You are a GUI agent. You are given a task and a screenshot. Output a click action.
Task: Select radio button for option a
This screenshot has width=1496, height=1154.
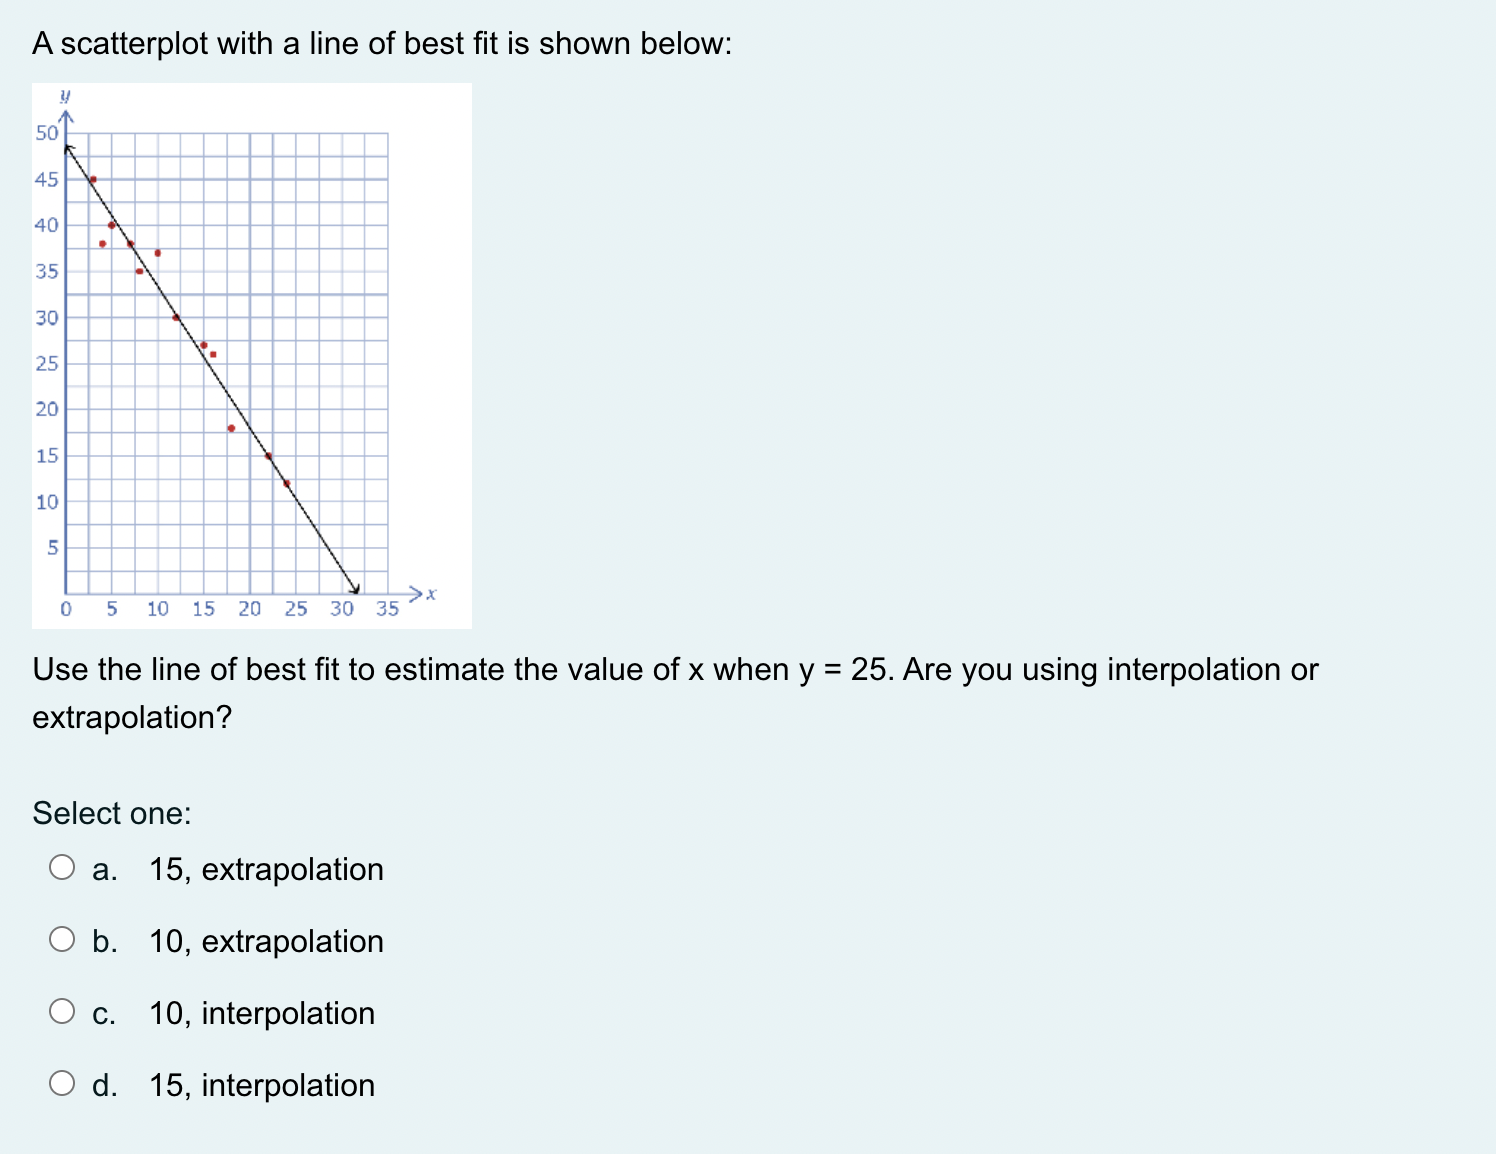[x=62, y=868]
